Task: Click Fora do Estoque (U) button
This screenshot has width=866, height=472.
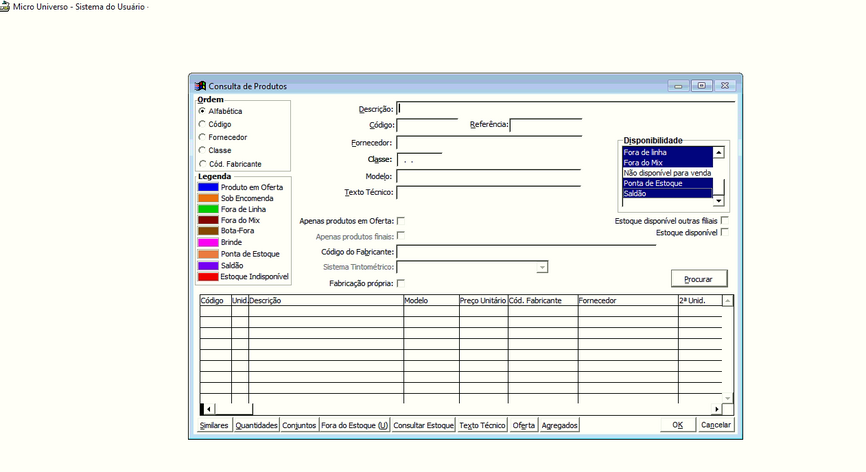Action: click(x=355, y=425)
